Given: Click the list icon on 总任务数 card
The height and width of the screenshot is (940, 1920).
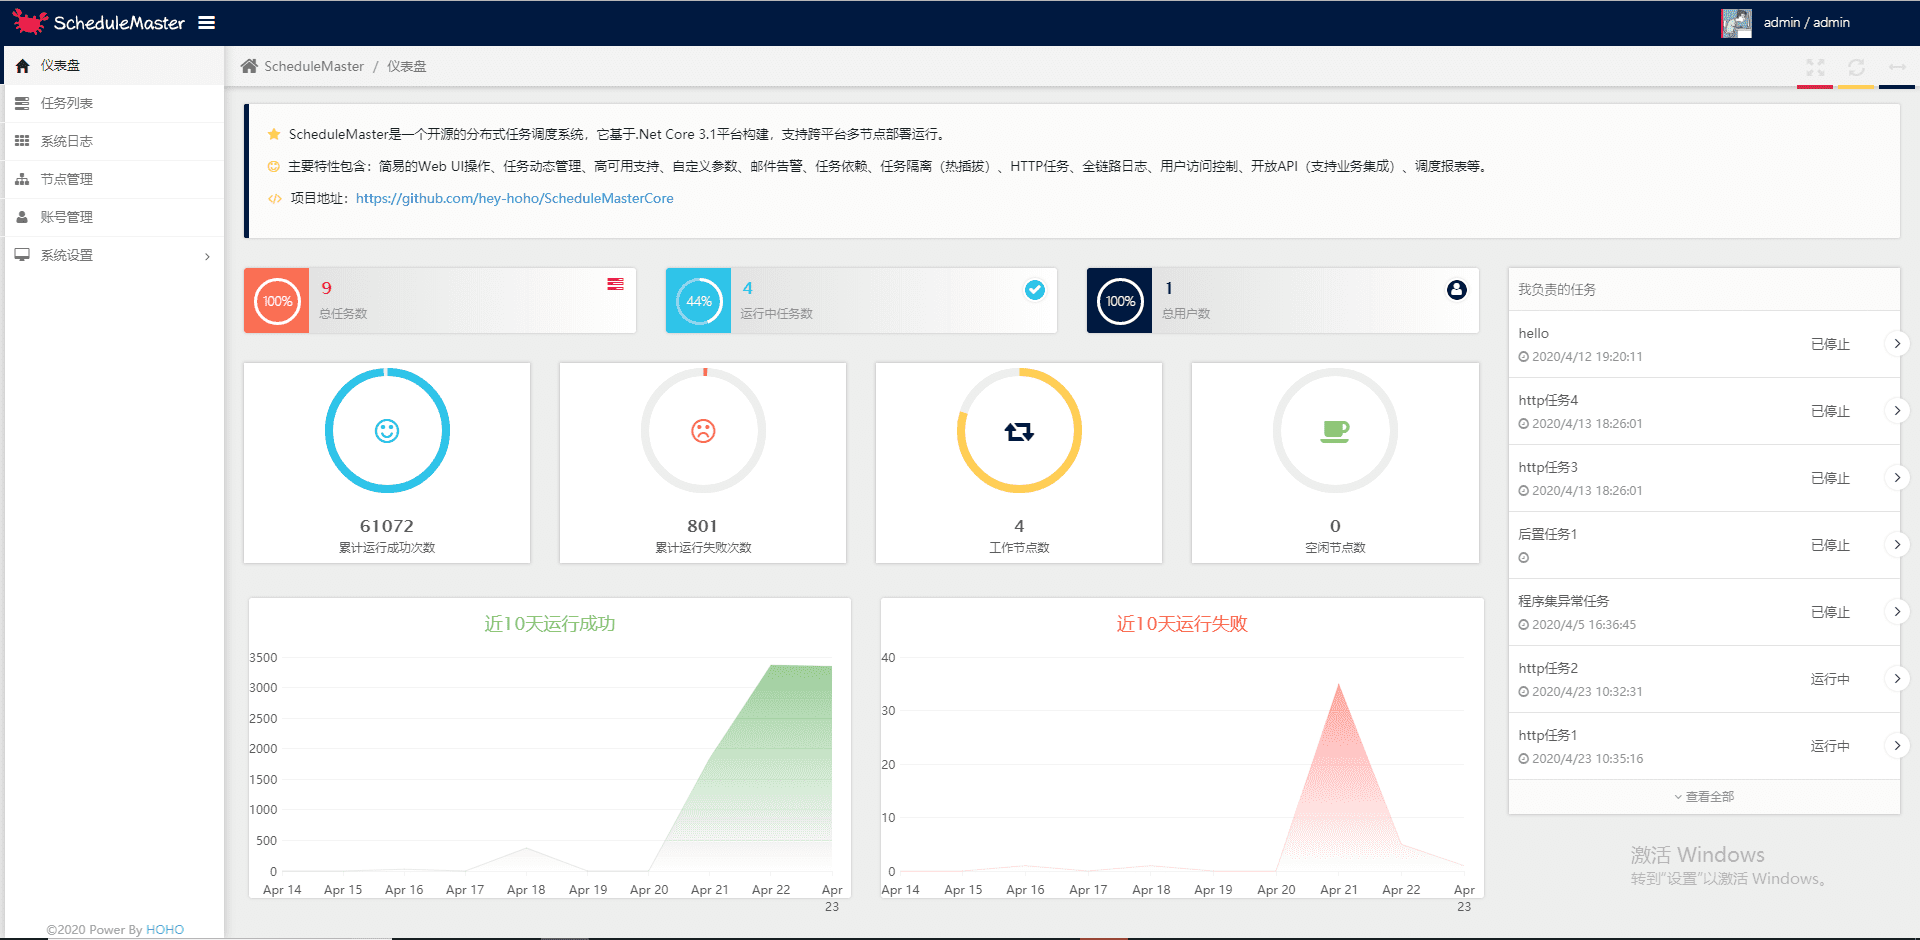Looking at the screenshot, I should (615, 284).
